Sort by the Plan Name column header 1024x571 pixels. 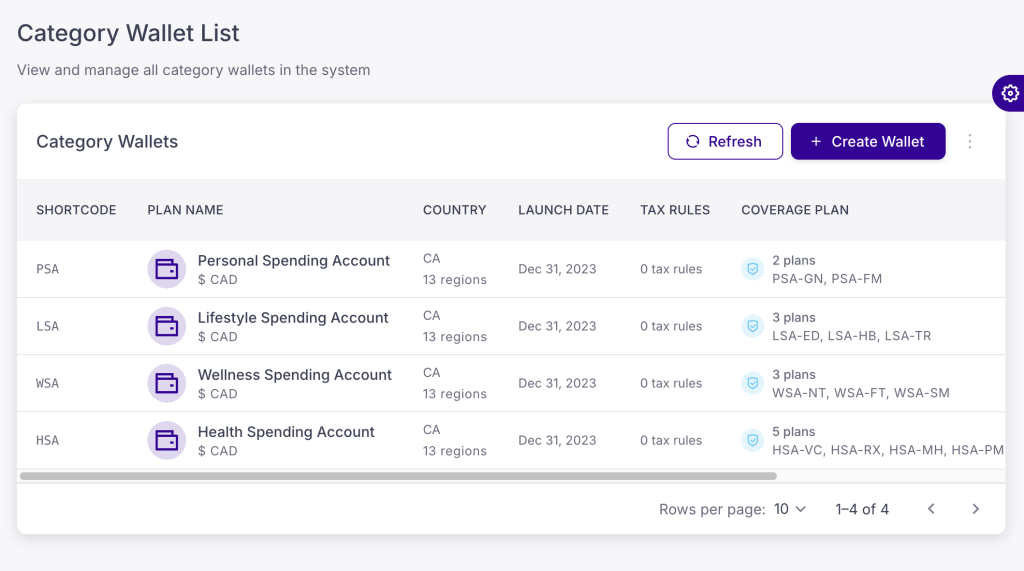click(x=185, y=210)
